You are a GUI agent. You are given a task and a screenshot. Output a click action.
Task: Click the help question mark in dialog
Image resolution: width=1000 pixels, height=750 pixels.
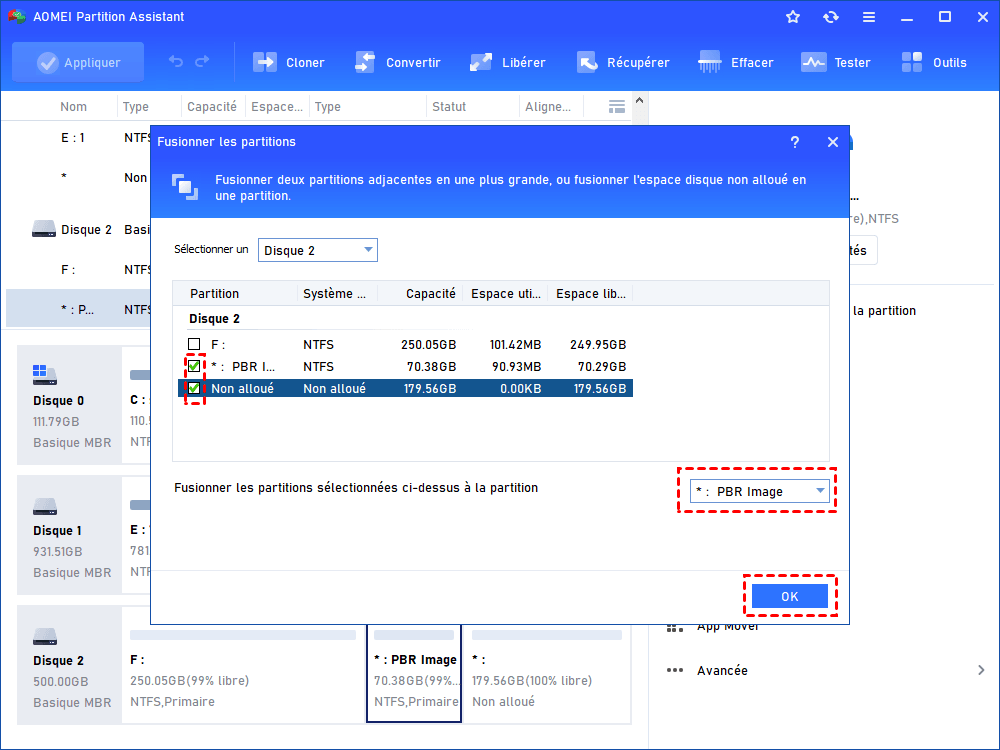pos(795,142)
